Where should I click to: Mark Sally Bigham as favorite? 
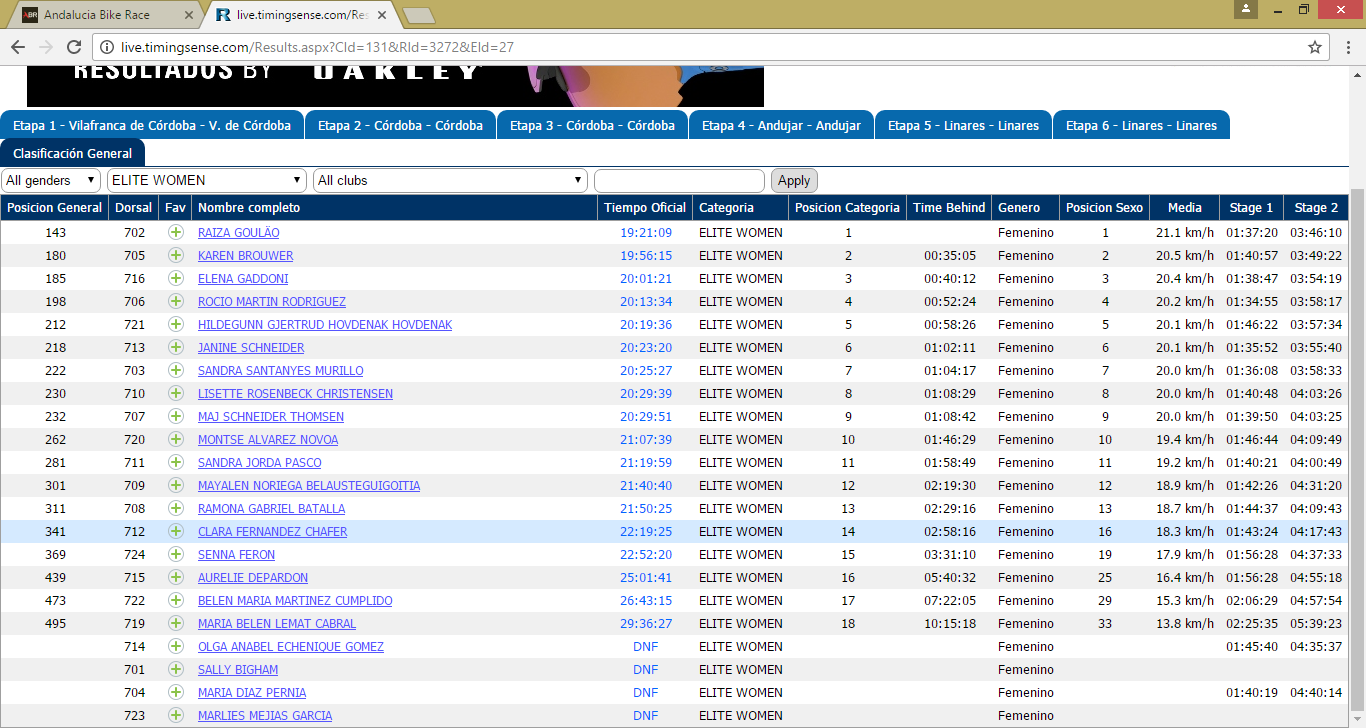click(176, 669)
